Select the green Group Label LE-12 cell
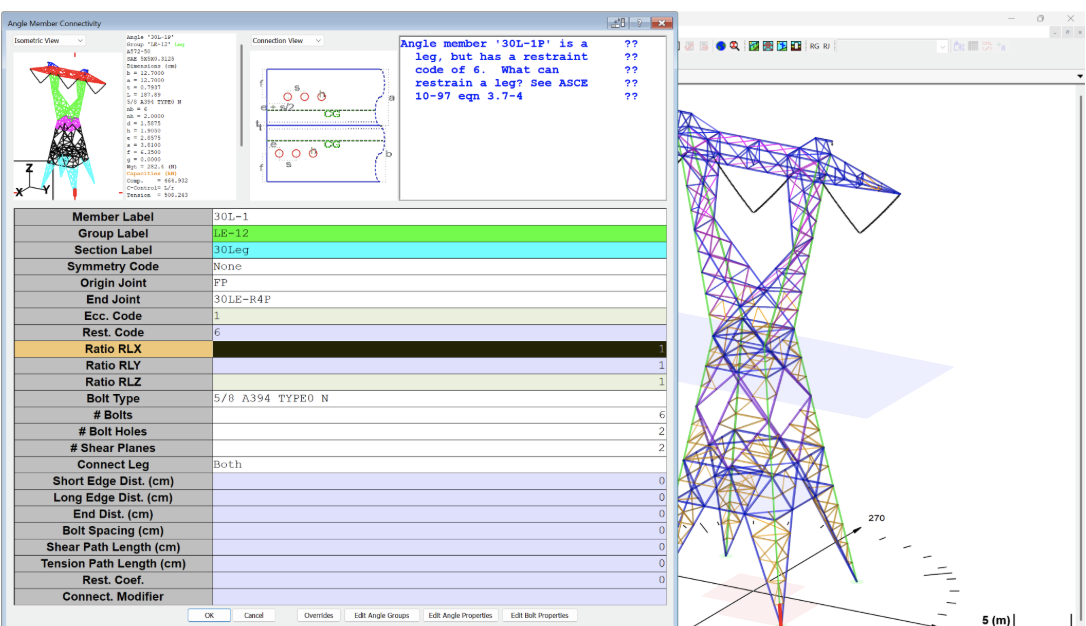The height and width of the screenshot is (626, 1086). coord(439,233)
